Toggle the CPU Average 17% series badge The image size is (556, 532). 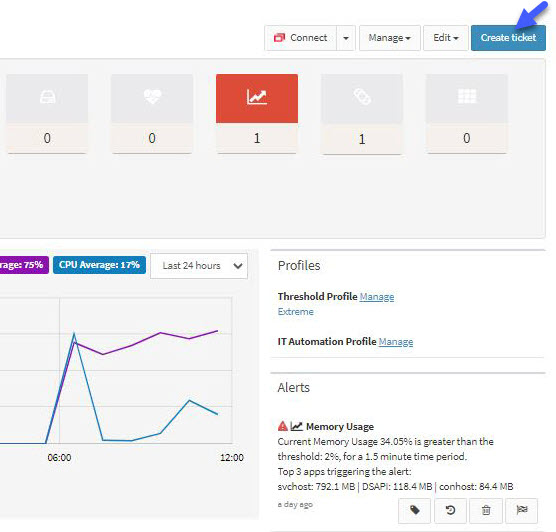[99, 265]
